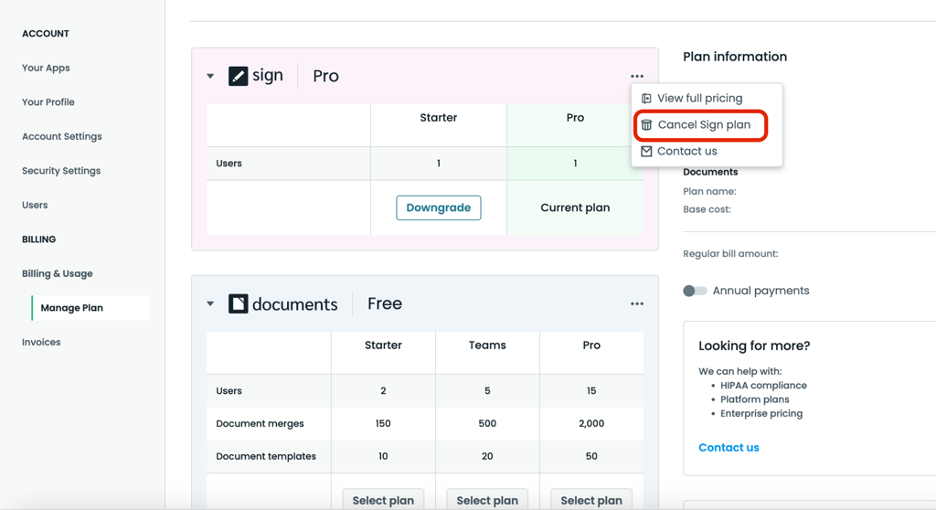Open Your Profile in the sidebar
Image resolution: width=936 pixels, height=510 pixels.
coord(48,102)
